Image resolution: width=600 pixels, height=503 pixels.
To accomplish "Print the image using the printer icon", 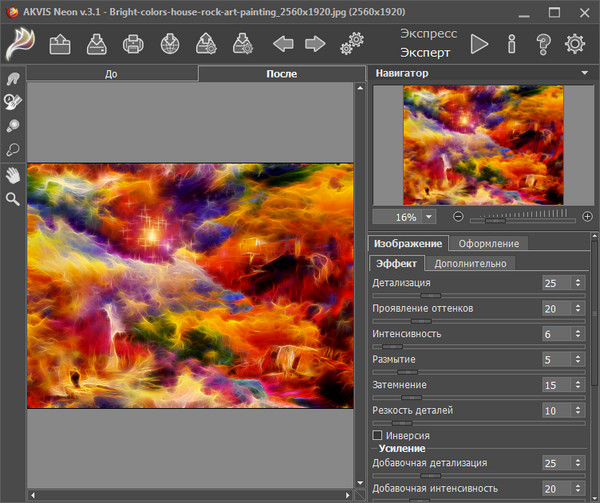I will pos(133,43).
